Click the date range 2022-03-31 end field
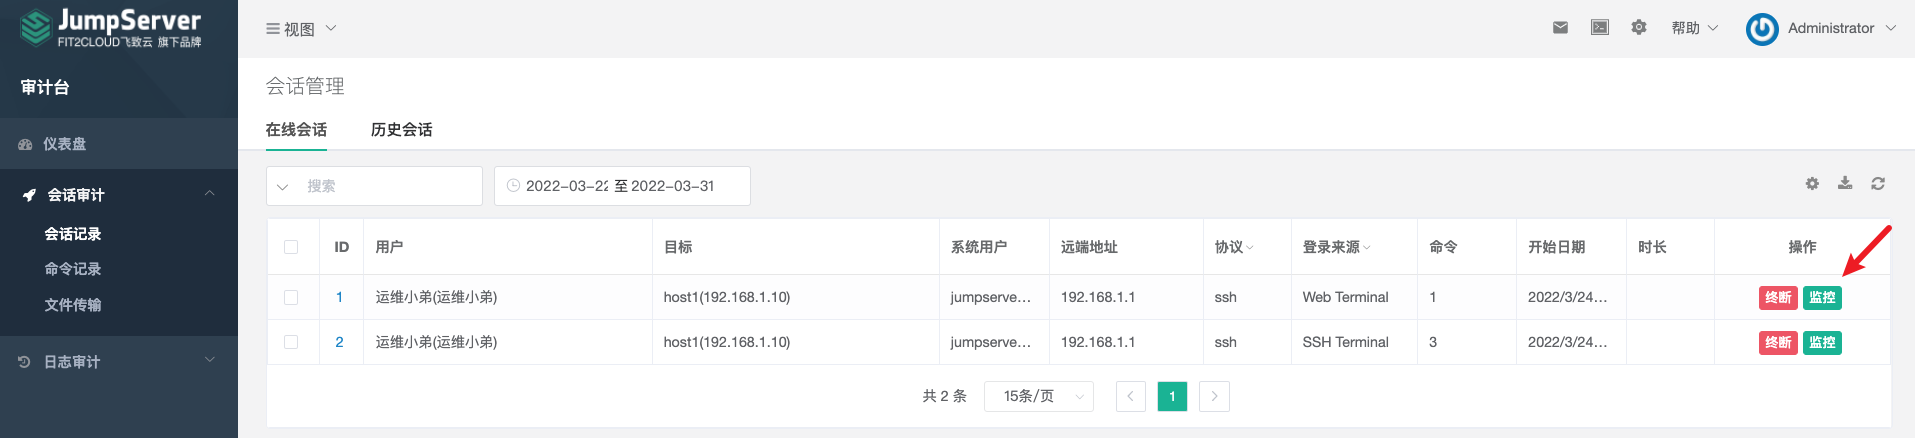This screenshot has height=438, width=1915. pos(673,186)
